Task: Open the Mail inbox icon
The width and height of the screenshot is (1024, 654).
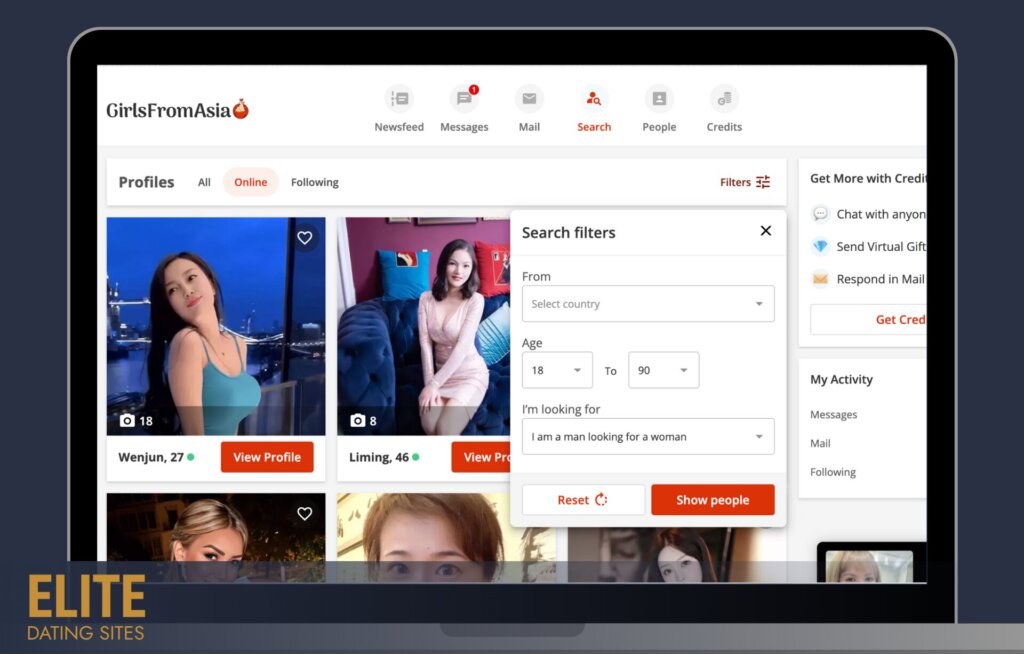Action: click(529, 100)
